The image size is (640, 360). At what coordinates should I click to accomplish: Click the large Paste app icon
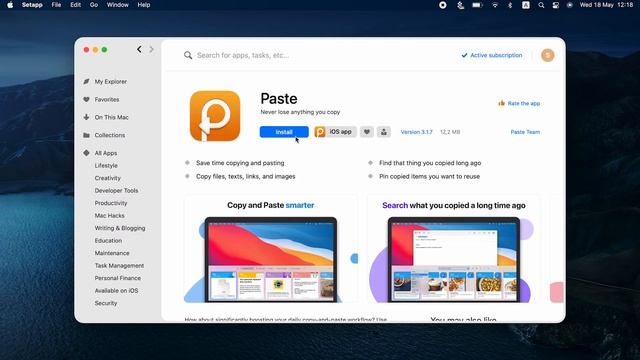click(215, 116)
